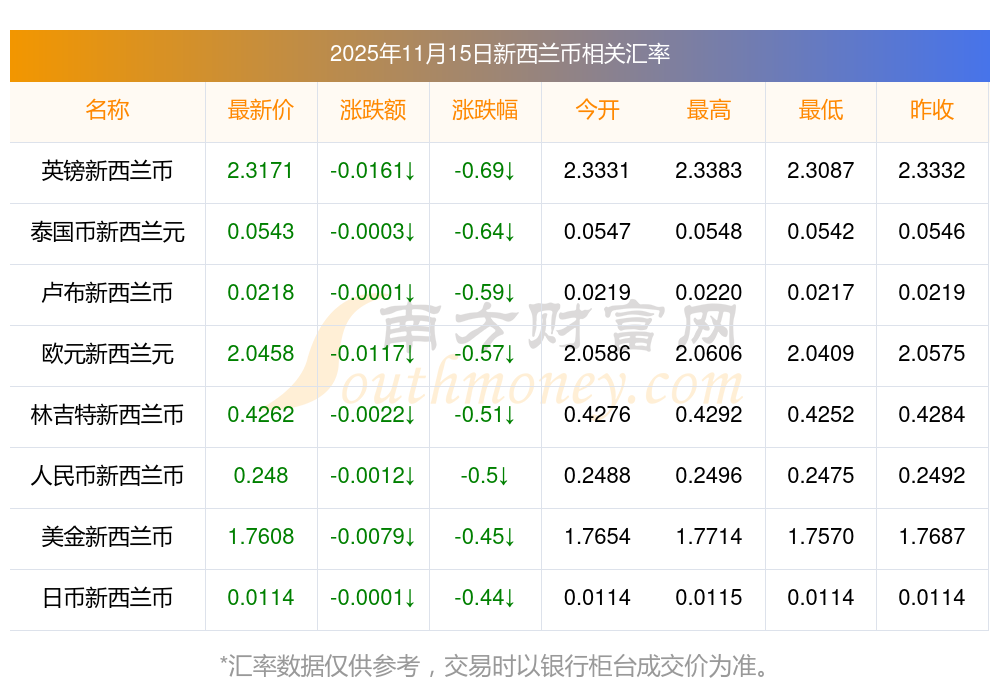
Task: Select the 人民币新西兰币 row name
Action: pyautogui.click(x=107, y=476)
